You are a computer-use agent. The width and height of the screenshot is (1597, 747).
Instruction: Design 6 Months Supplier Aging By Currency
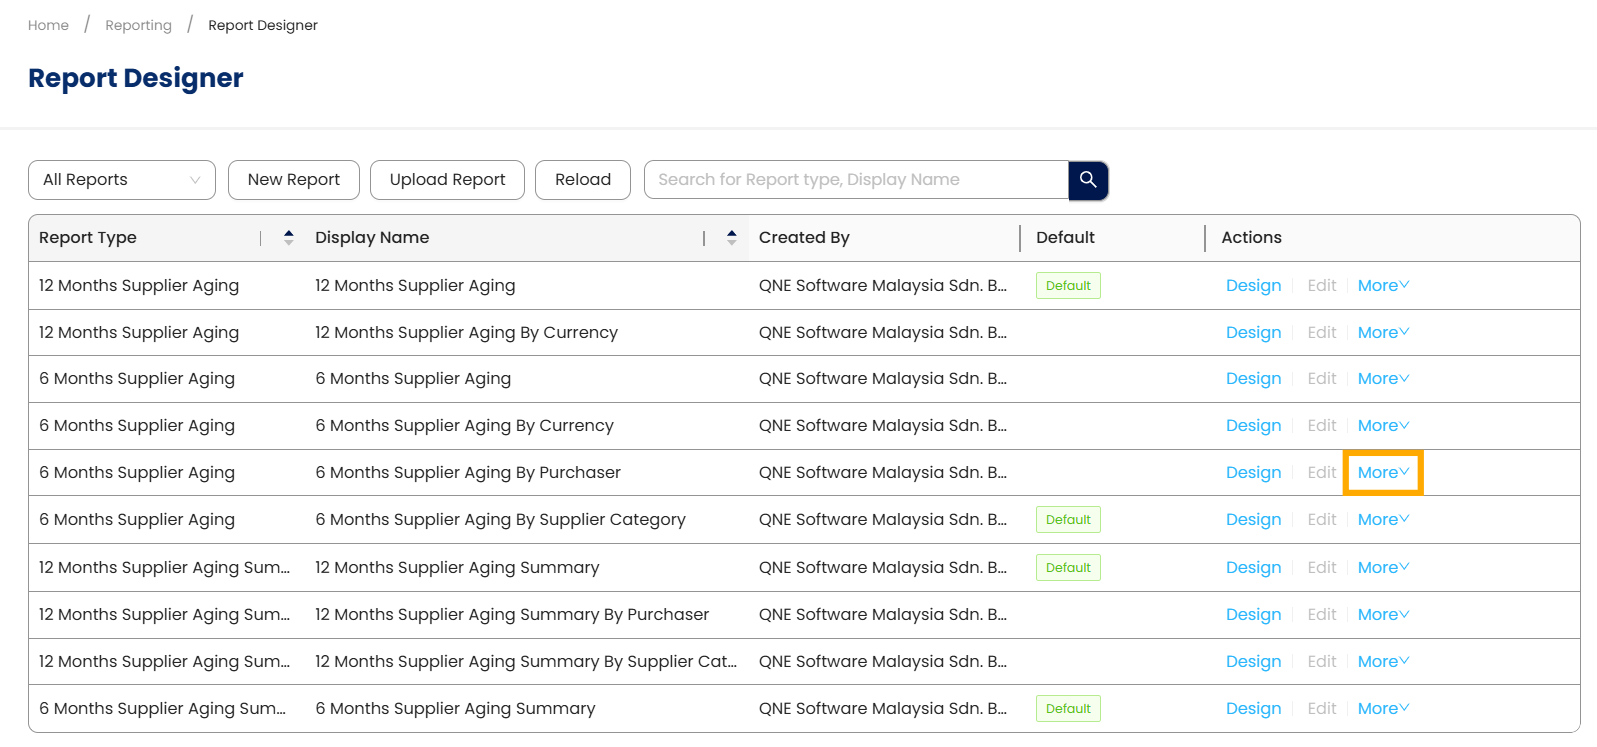(1253, 425)
